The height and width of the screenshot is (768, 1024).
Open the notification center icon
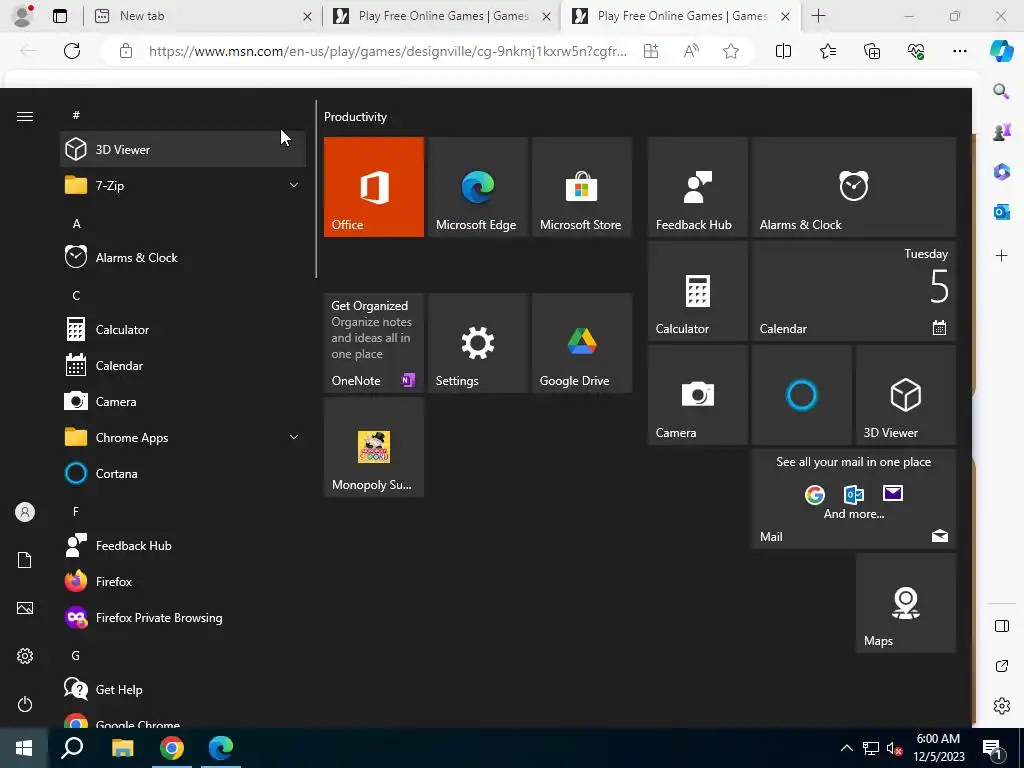[x=993, y=749]
